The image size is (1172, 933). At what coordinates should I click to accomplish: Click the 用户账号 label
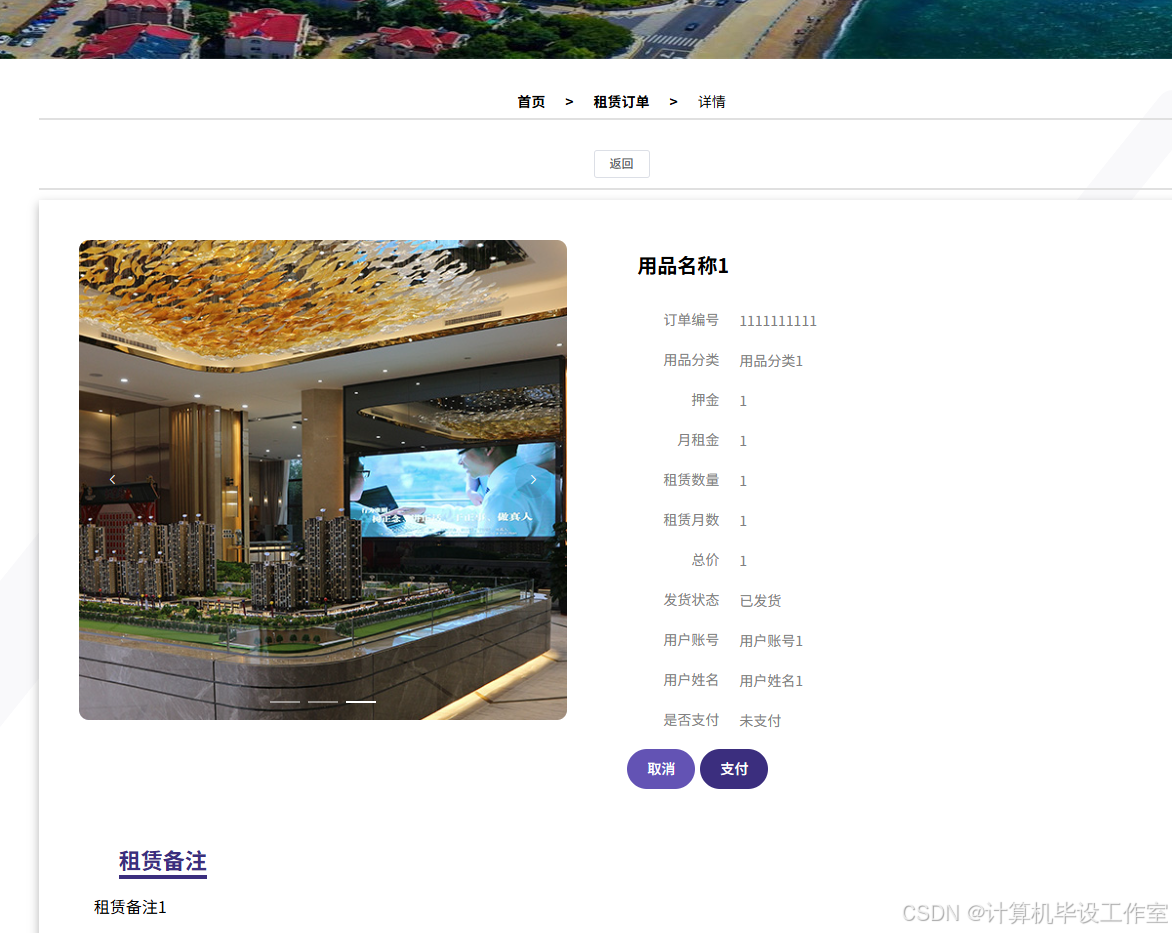coord(691,640)
